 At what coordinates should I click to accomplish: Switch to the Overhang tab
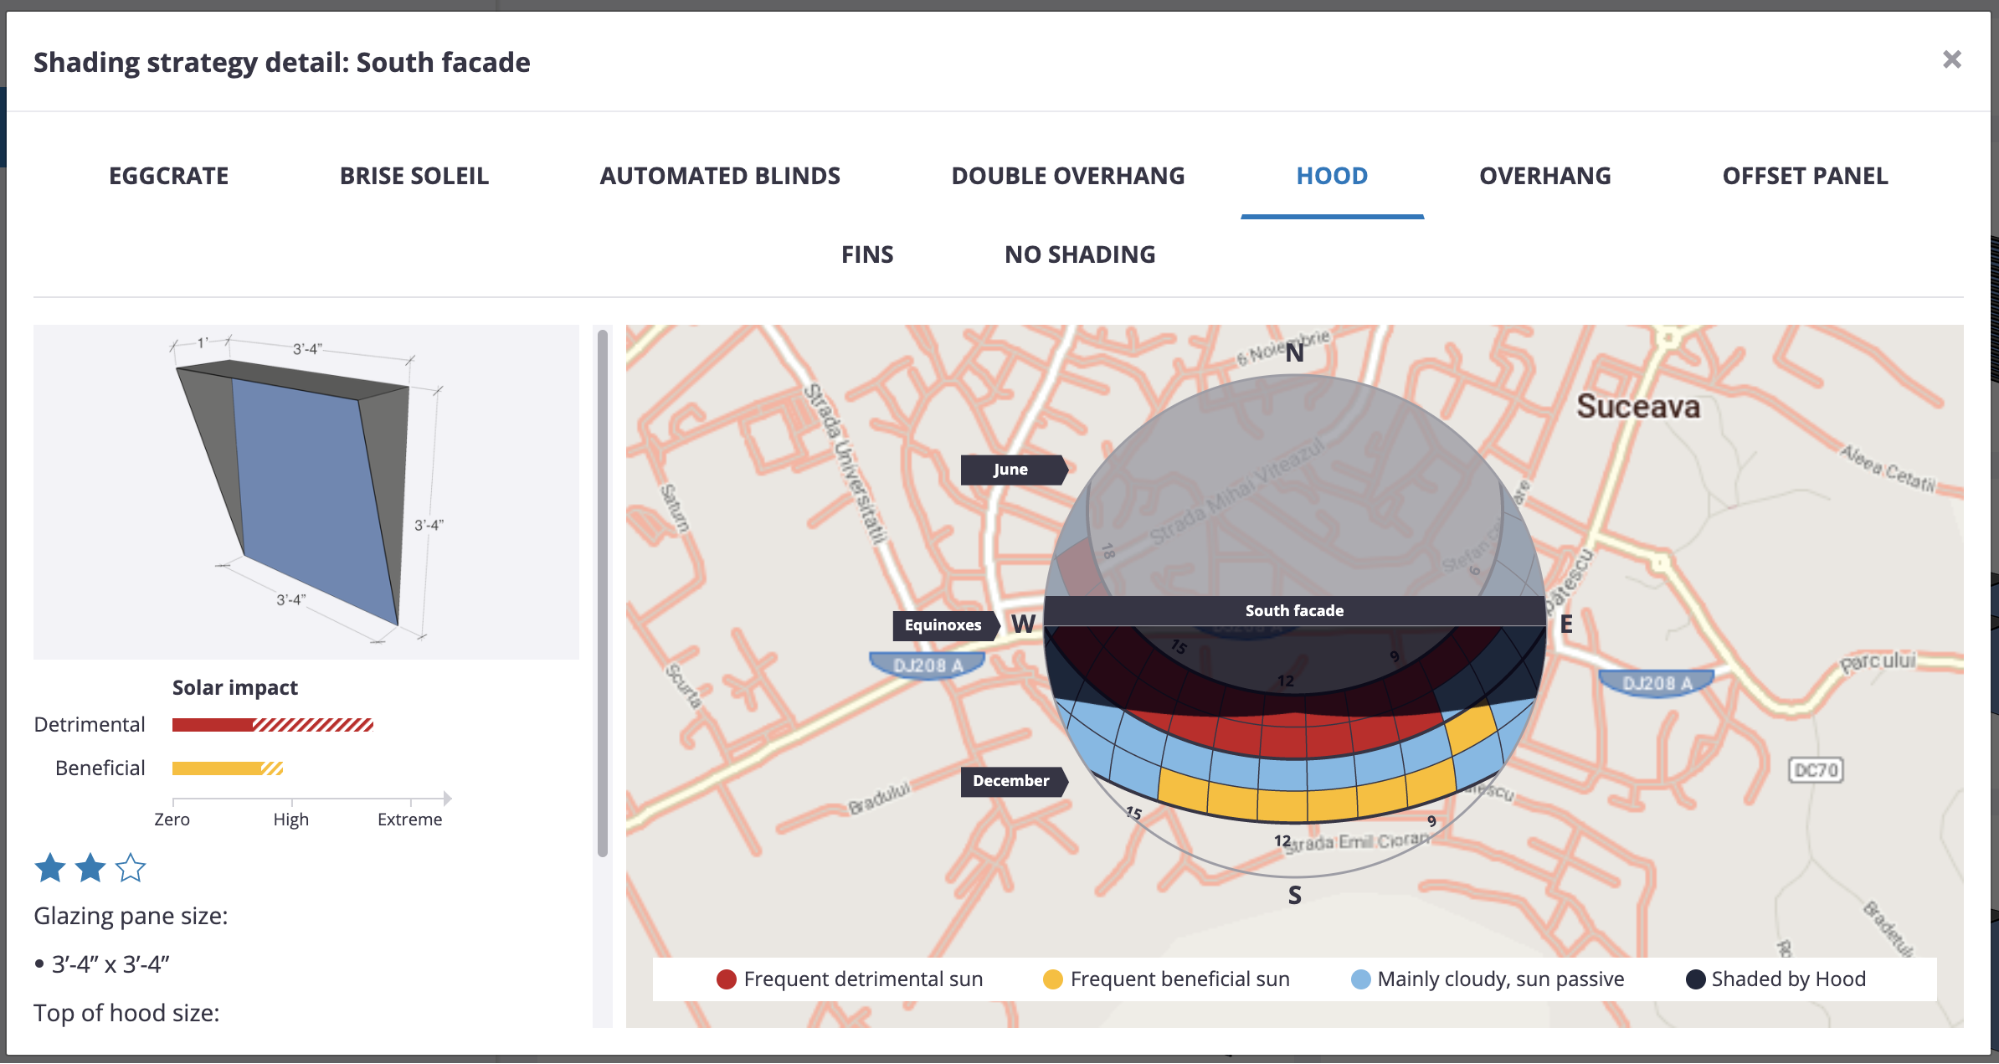[x=1545, y=176]
